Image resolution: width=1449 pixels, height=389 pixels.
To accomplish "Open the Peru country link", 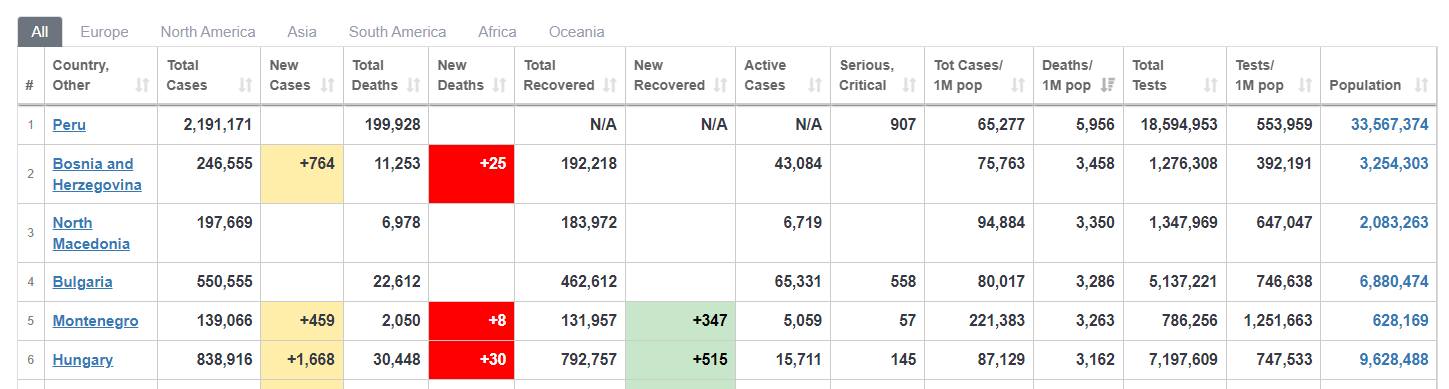I will [69, 125].
